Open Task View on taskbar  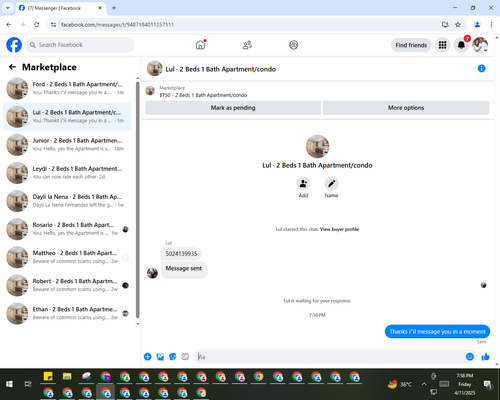point(28,384)
